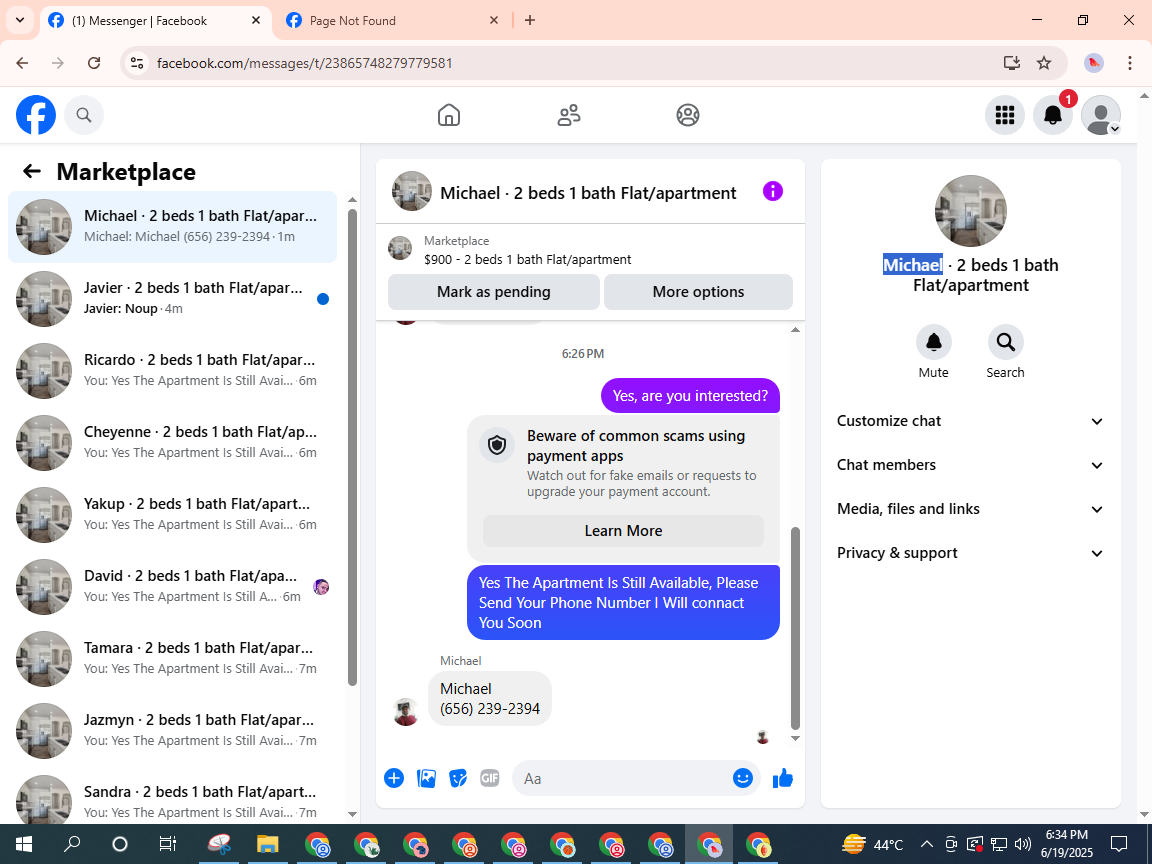This screenshot has width=1152, height=864.
Task: Open Task View on the taskbar
Action: [x=168, y=843]
